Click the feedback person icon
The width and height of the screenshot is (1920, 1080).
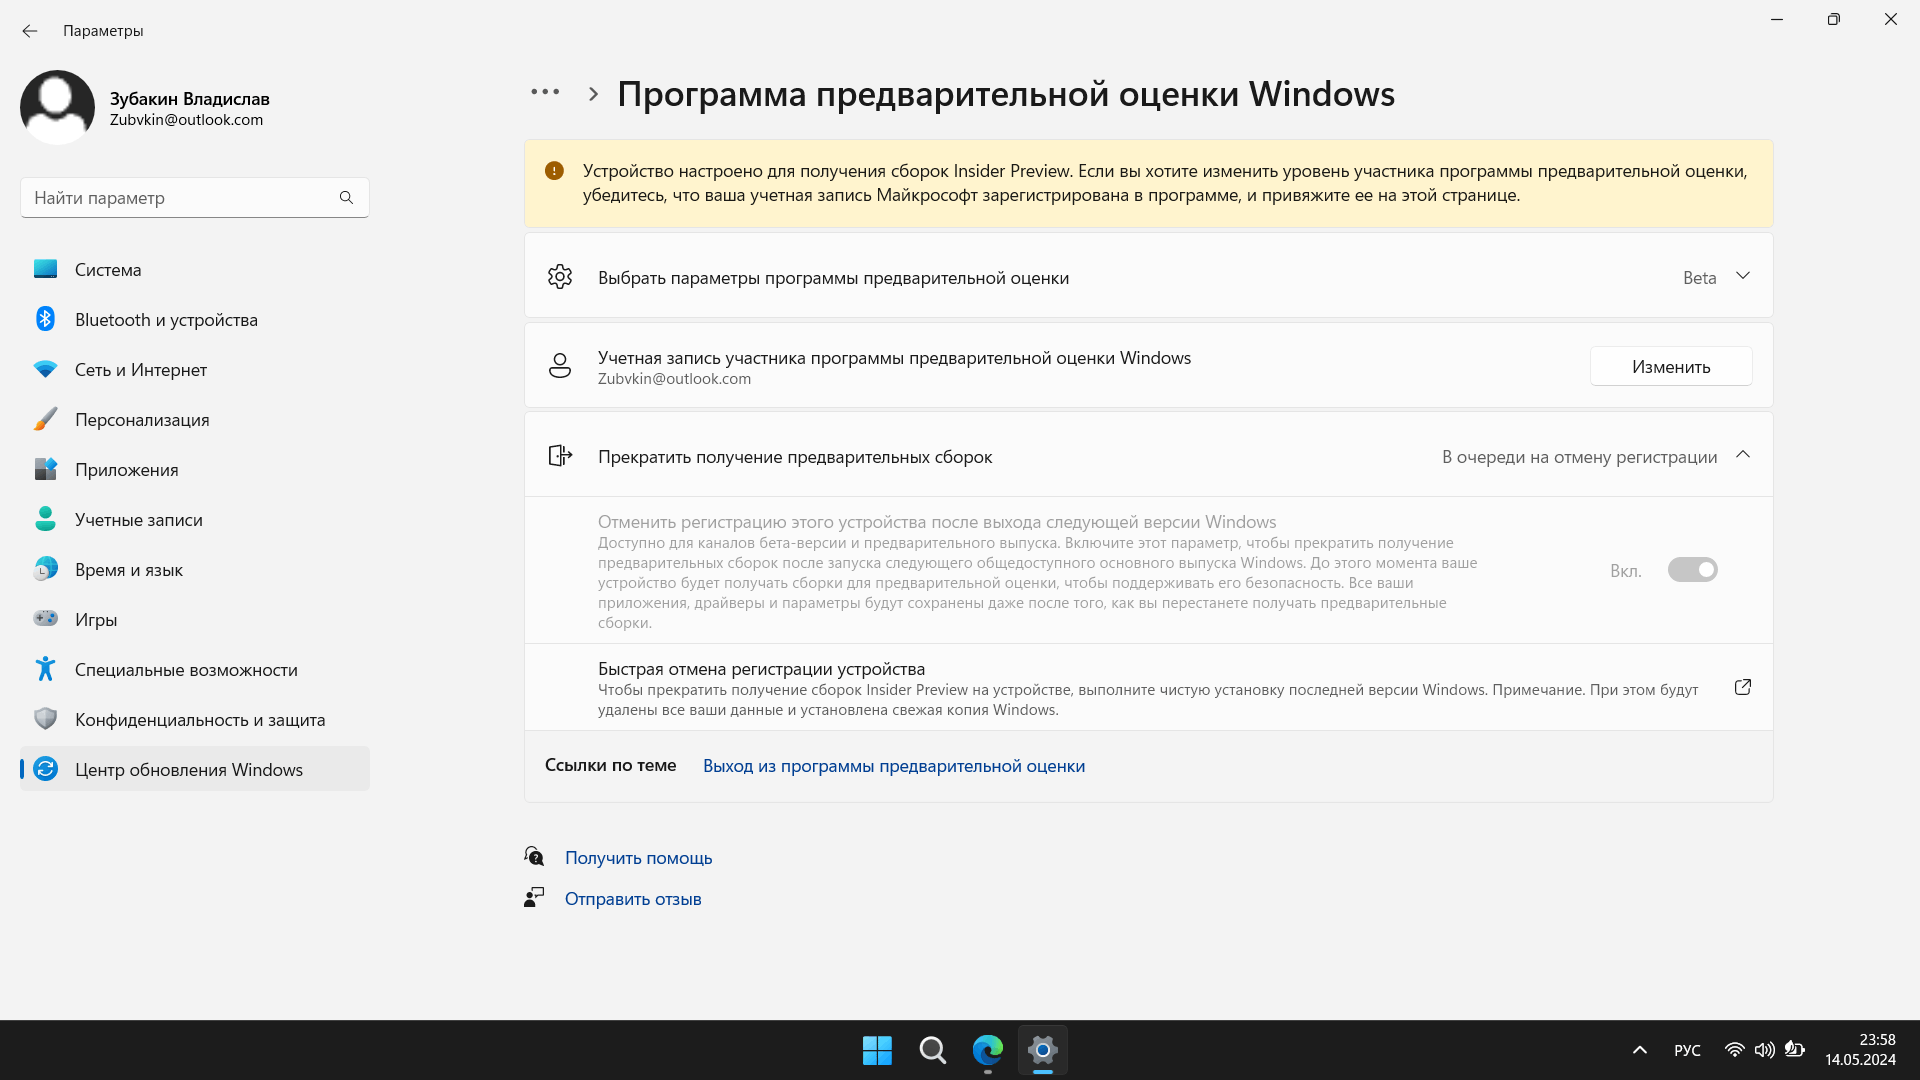point(534,898)
